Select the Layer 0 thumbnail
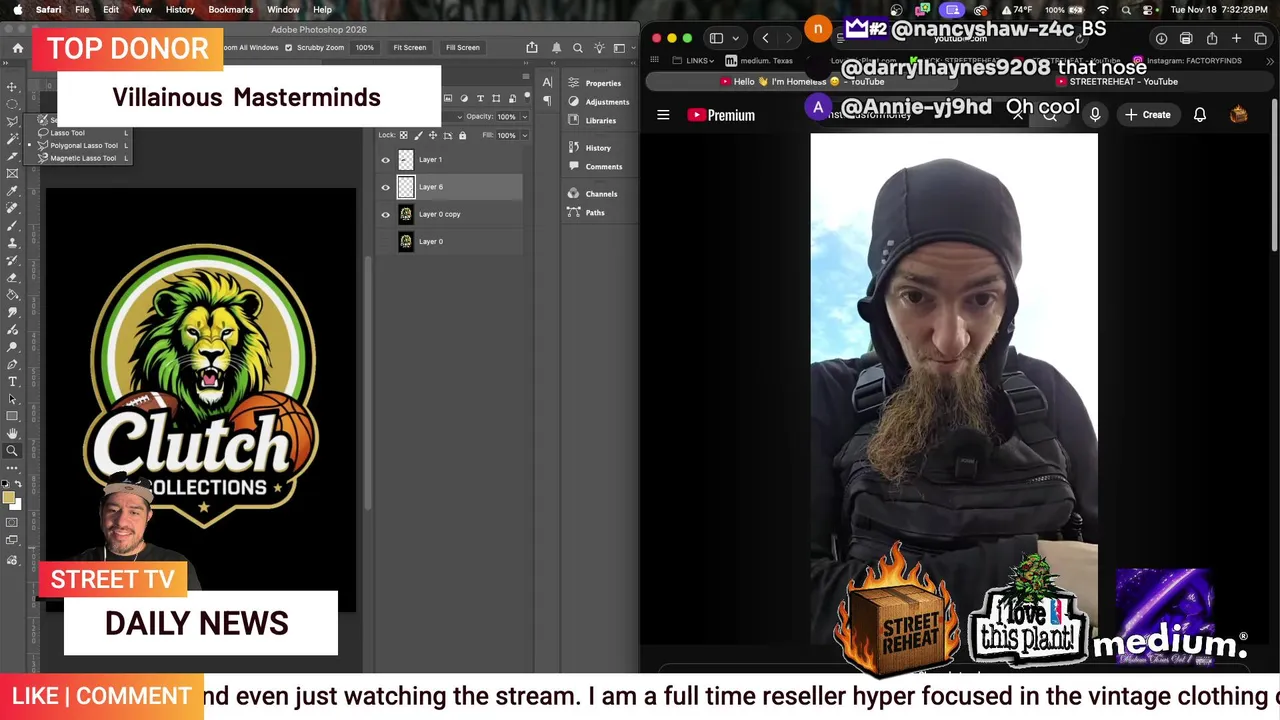 pos(406,241)
